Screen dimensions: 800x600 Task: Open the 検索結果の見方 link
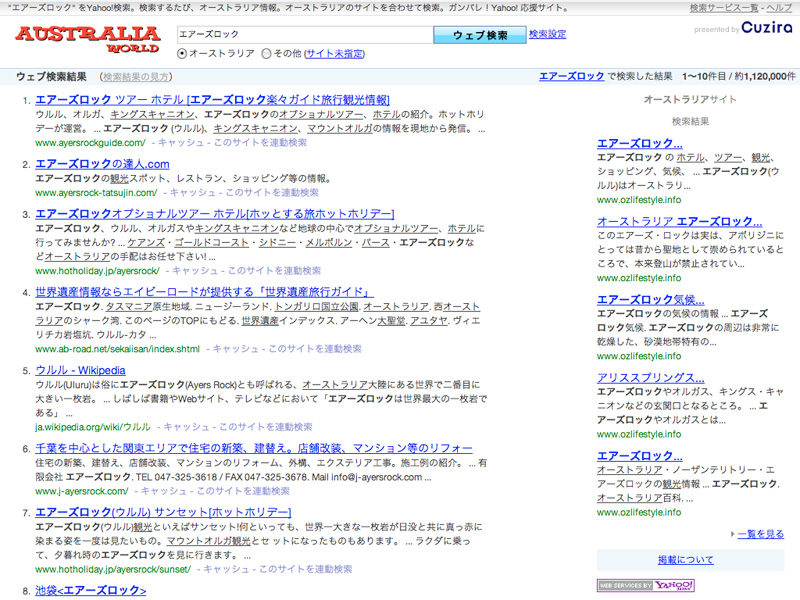(x=136, y=77)
